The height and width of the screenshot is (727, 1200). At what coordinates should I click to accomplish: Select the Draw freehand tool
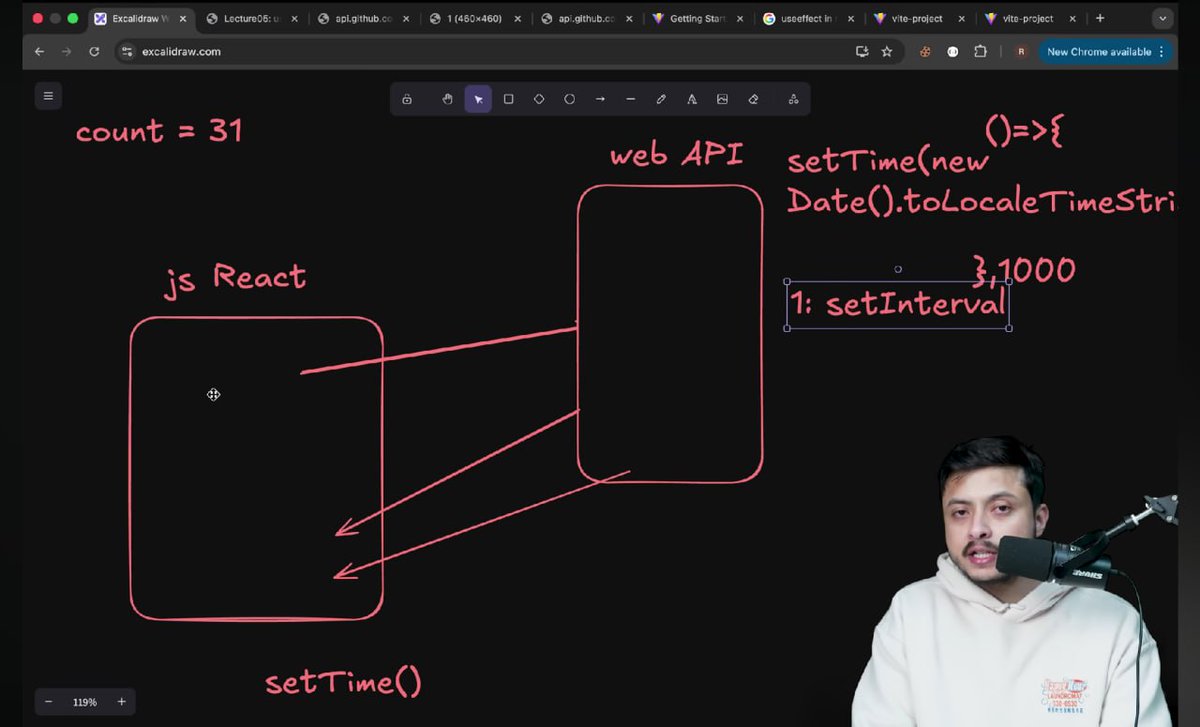[660, 99]
